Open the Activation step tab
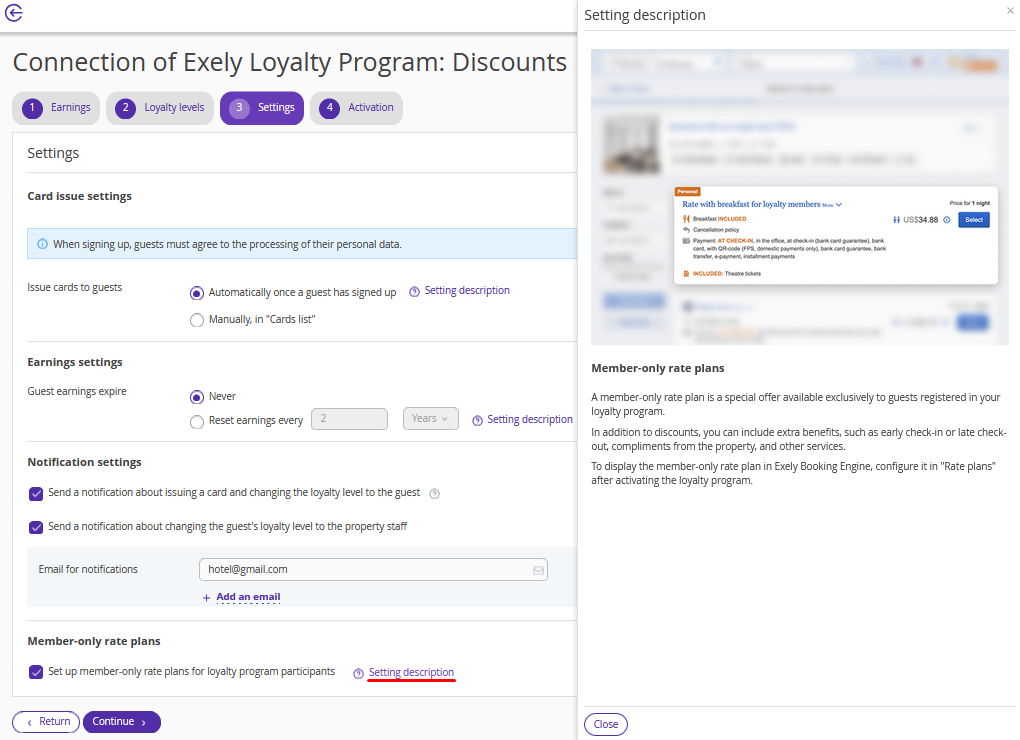 (357, 108)
